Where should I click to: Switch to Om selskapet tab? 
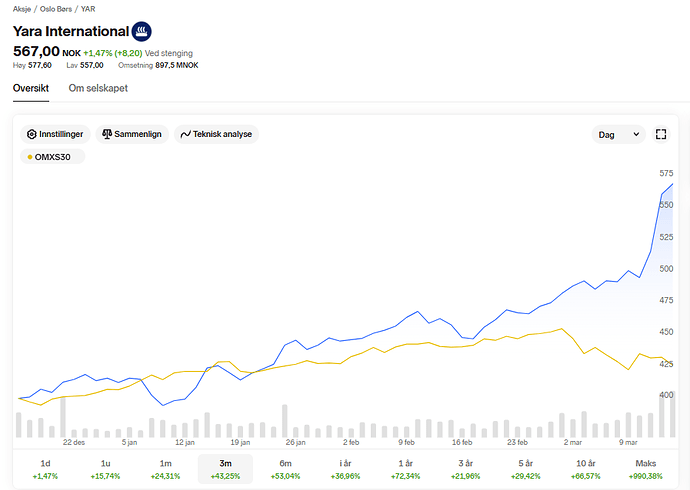[x=98, y=88]
